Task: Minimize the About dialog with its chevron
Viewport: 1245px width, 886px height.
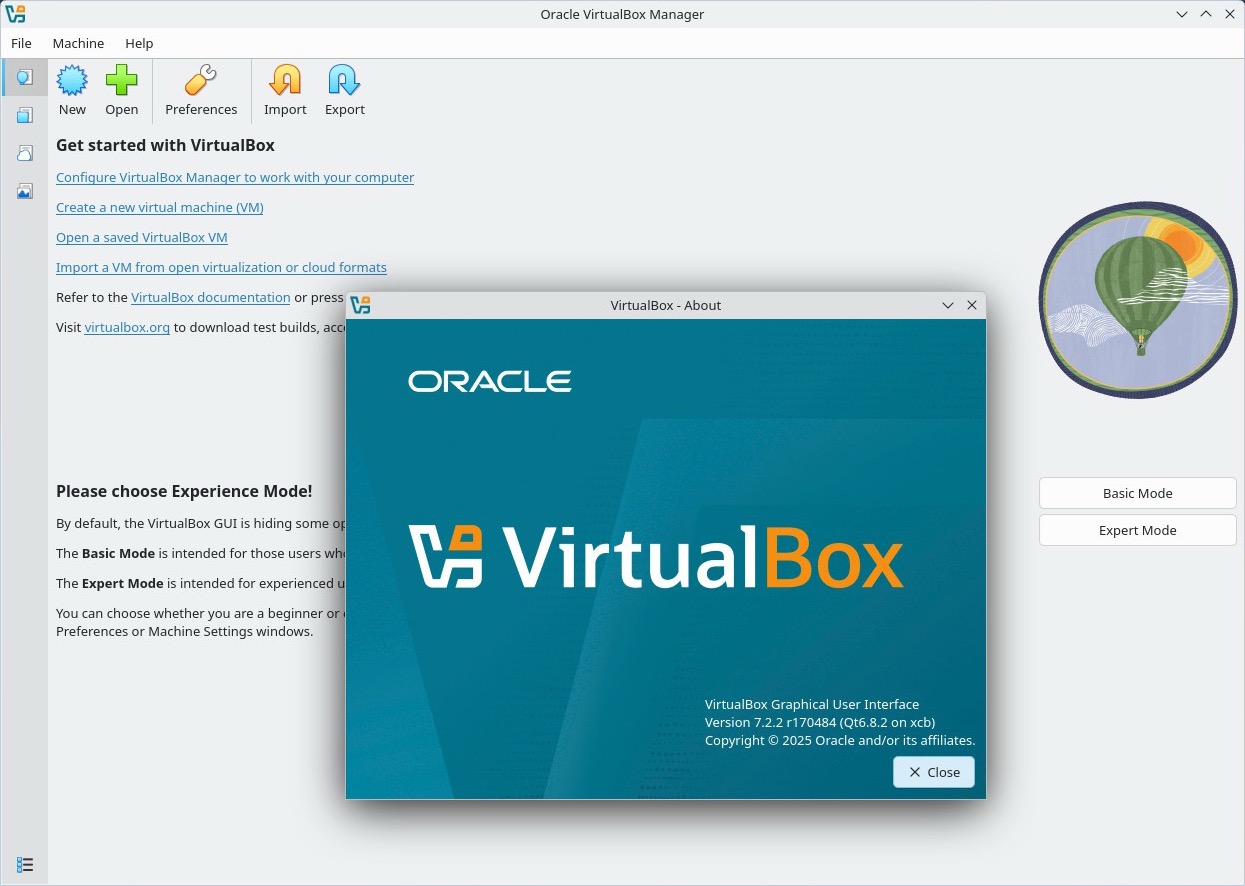Action: tap(948, 305)
